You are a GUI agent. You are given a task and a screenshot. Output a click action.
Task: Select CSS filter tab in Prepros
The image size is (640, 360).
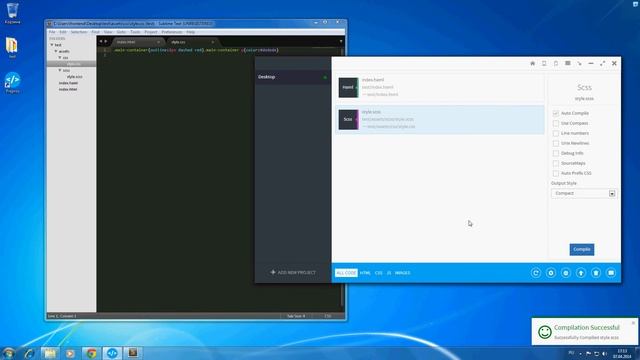click(379, 273)
